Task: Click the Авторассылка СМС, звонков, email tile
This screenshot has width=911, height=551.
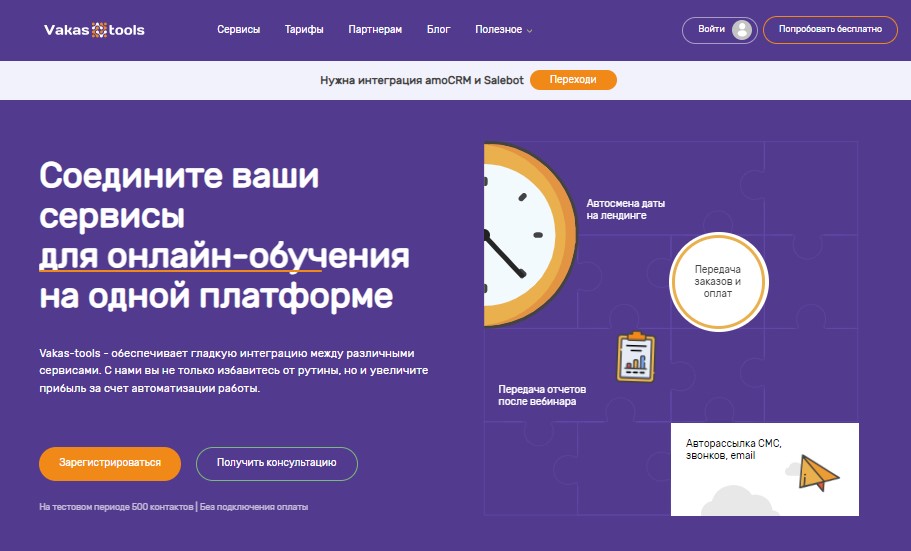Action: (x=733, y=449)
